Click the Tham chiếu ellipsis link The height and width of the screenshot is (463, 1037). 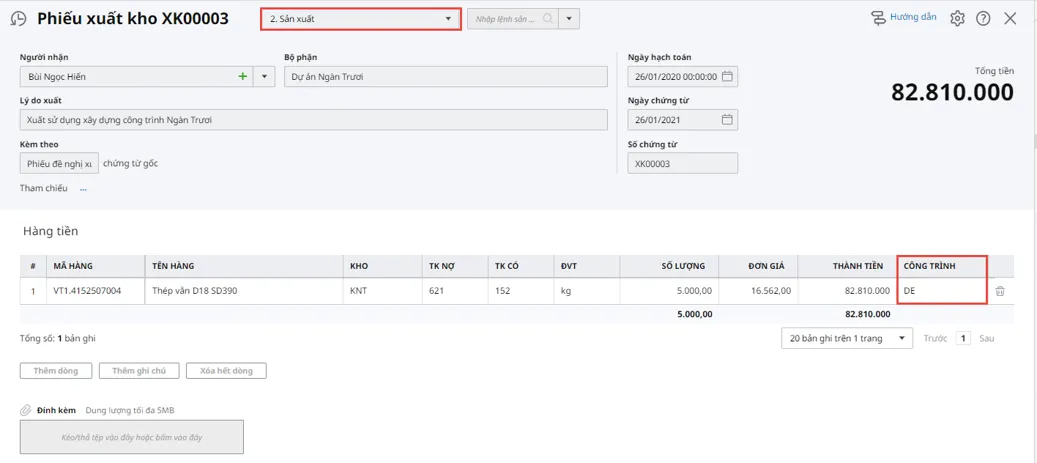click(x=83, y=188)
